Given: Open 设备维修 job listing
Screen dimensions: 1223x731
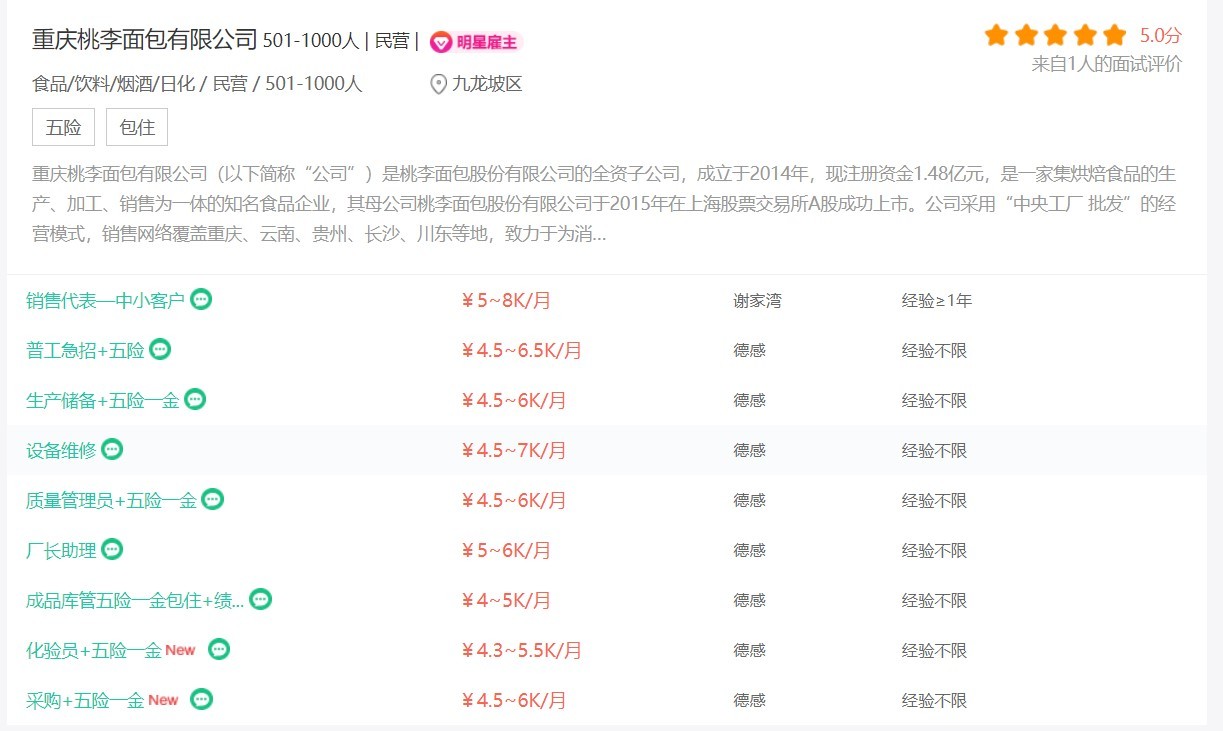Looking at the screenshot, I should point(61,450).
